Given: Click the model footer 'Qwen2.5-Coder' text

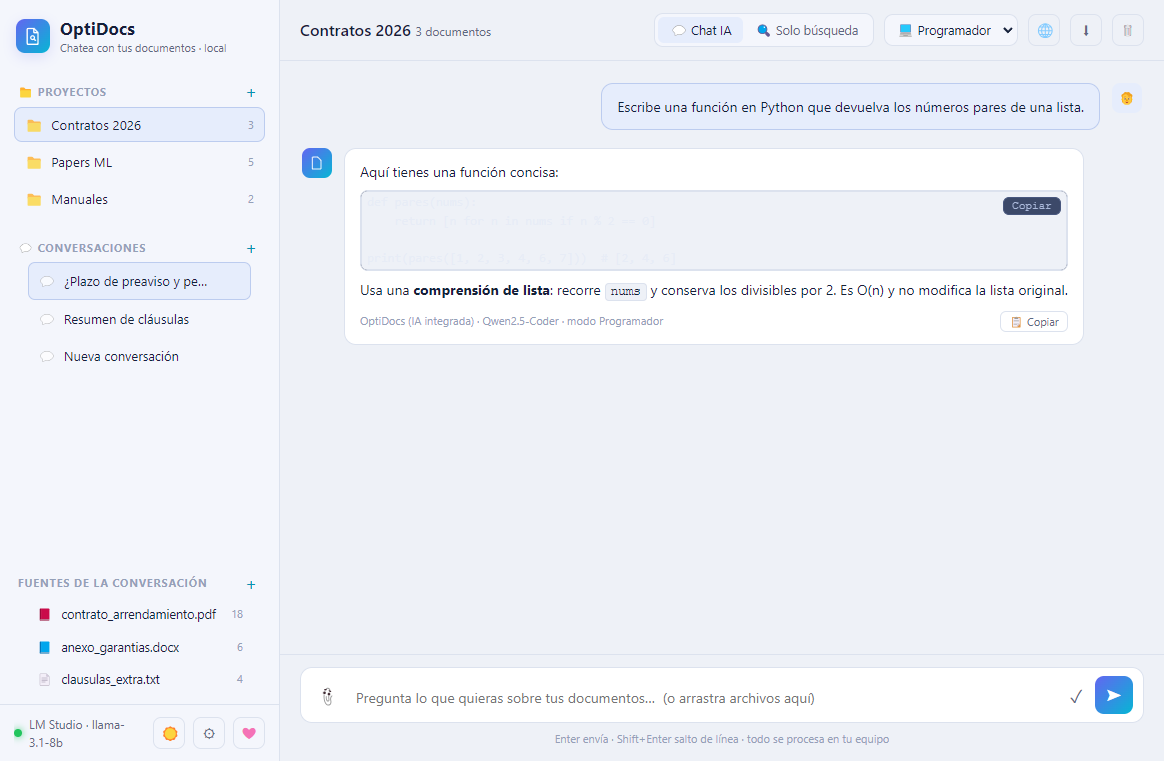Looking at the screenshot, I should click(520, 321).
